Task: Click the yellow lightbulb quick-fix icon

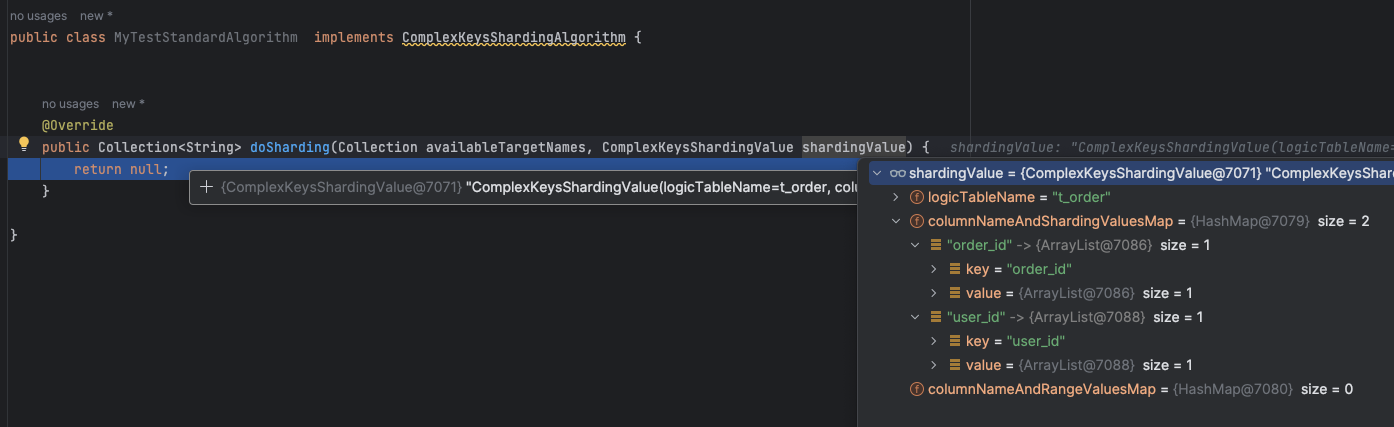Action: (x=25, y=145)
